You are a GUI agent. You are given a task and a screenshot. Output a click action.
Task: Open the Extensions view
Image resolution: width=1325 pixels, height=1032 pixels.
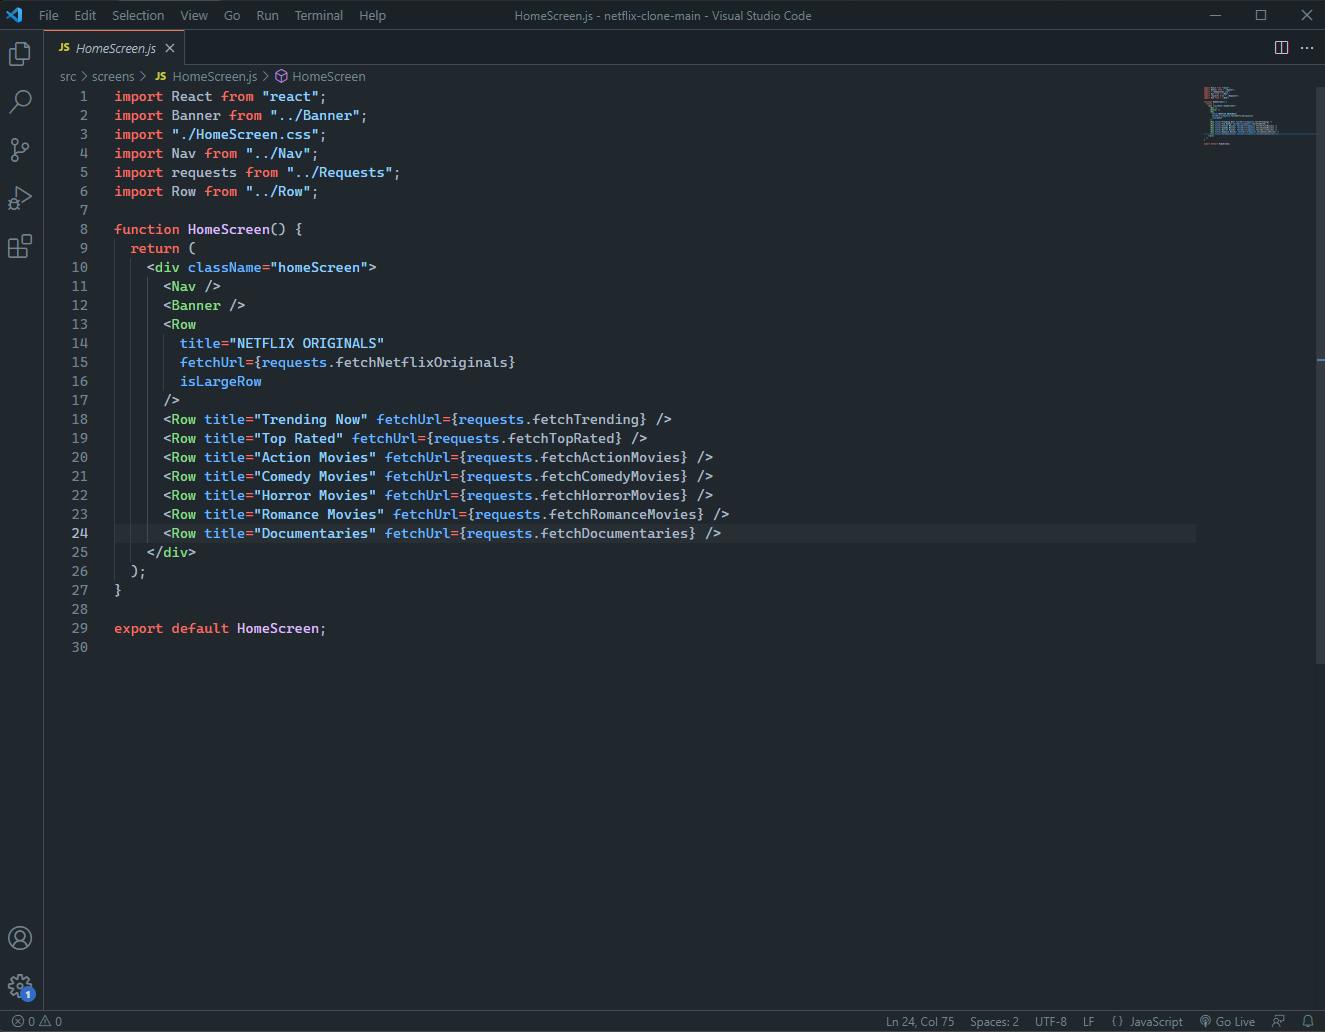[20, 246]
